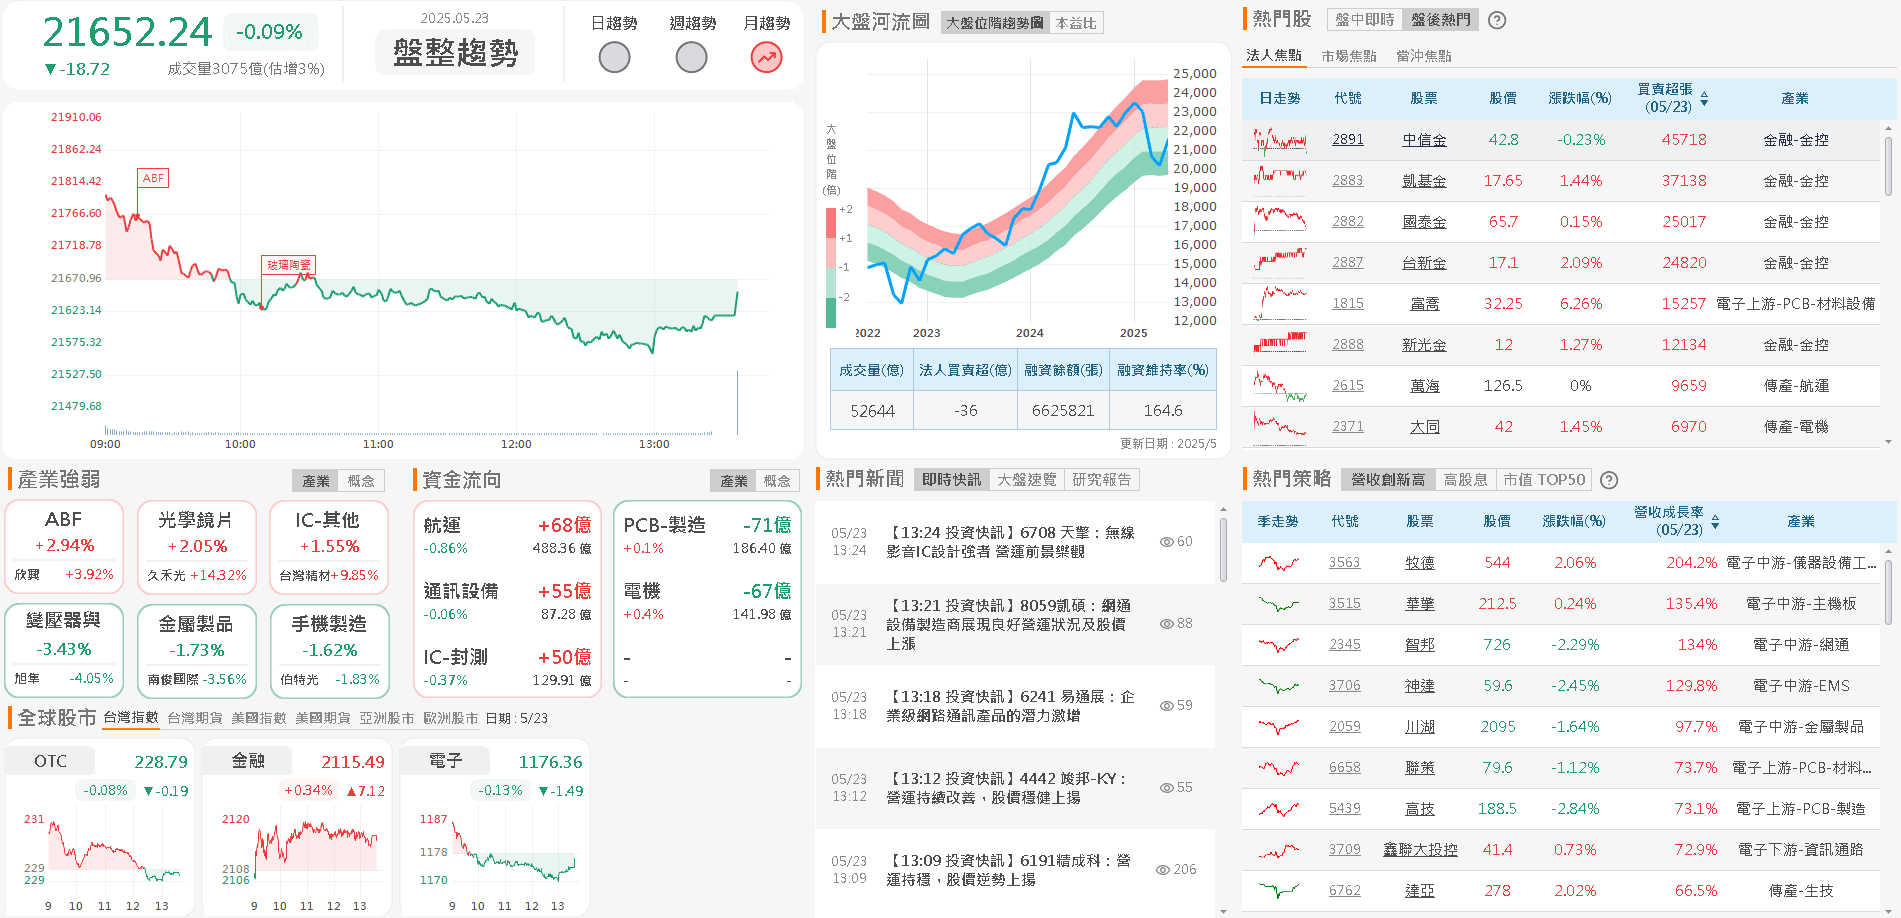The width and height of the screenshot is (1901, 918).
Task: Click the PCB-製造 capital outflow row
Action: pos(707,535)
